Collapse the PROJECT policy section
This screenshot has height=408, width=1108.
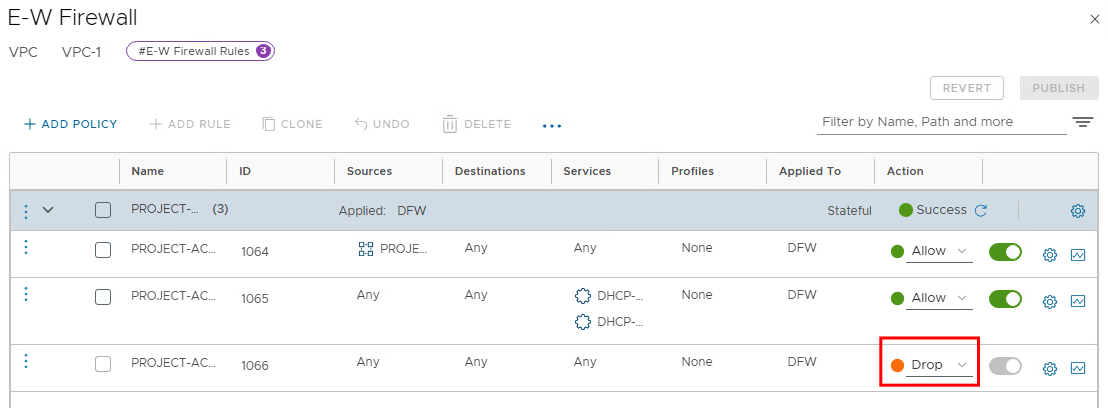pos(47,210)
